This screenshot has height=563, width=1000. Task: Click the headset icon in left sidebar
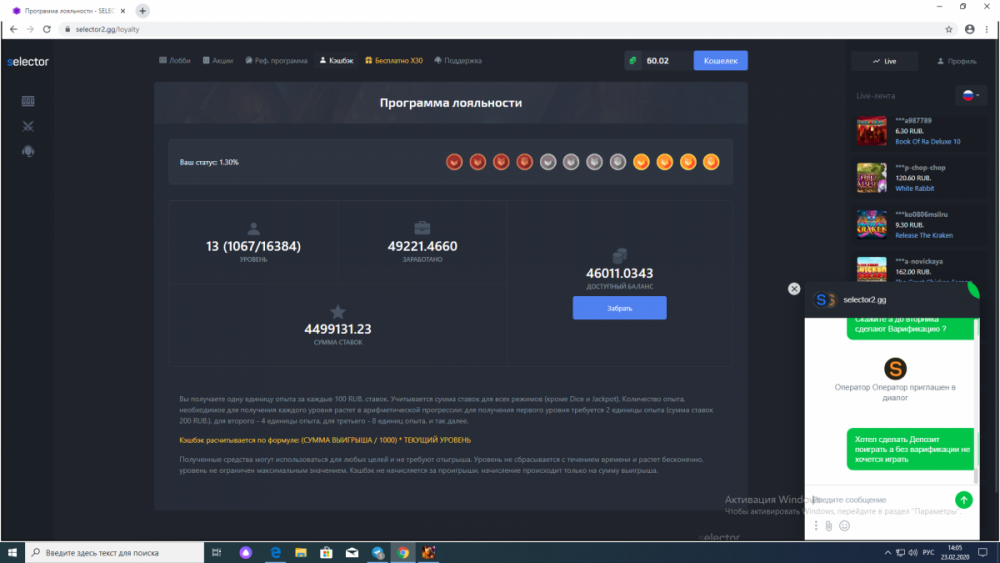coord(28,151)
